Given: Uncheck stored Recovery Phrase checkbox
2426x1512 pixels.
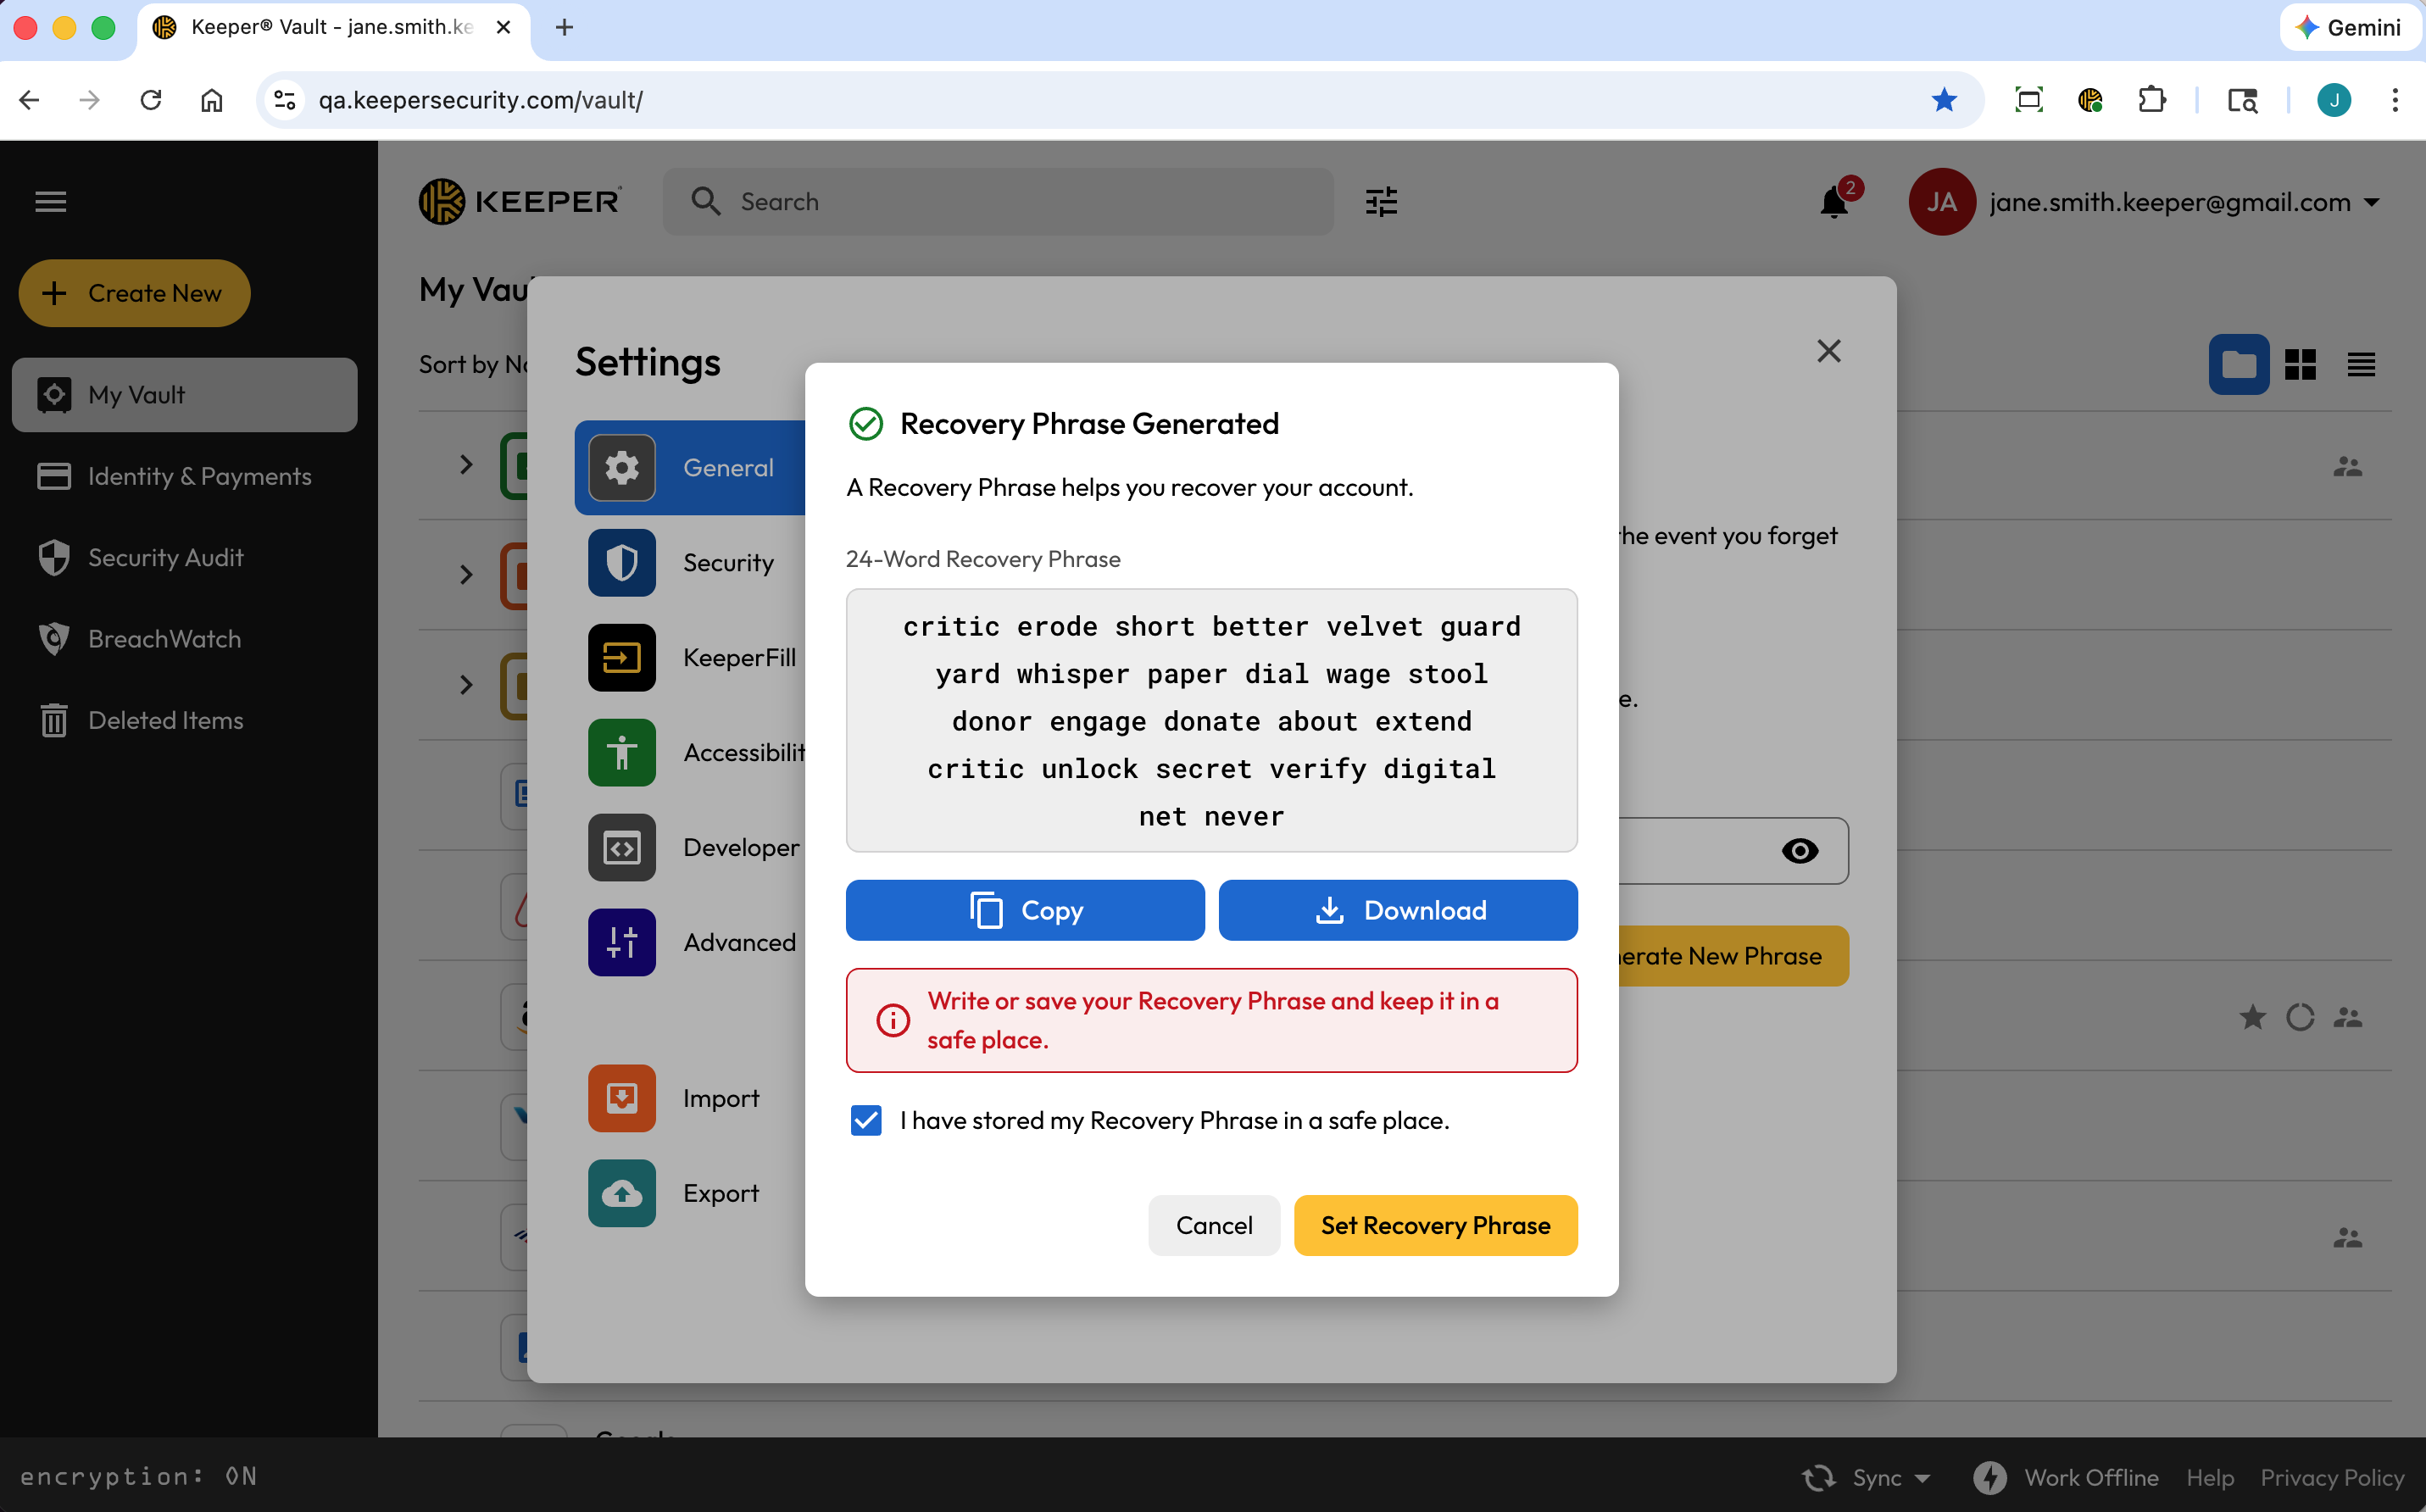Looking at the screenshot, I should click(x=866, y=1120).
